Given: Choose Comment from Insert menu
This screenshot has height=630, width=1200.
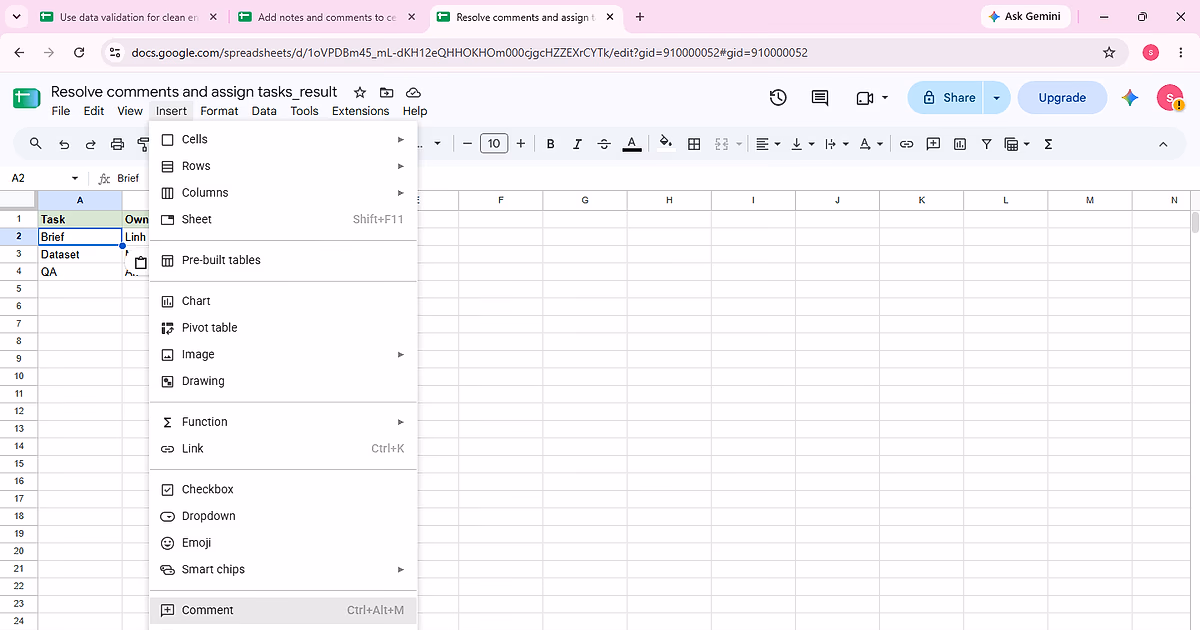Looking at the screenshot, I should coord(283,610).
